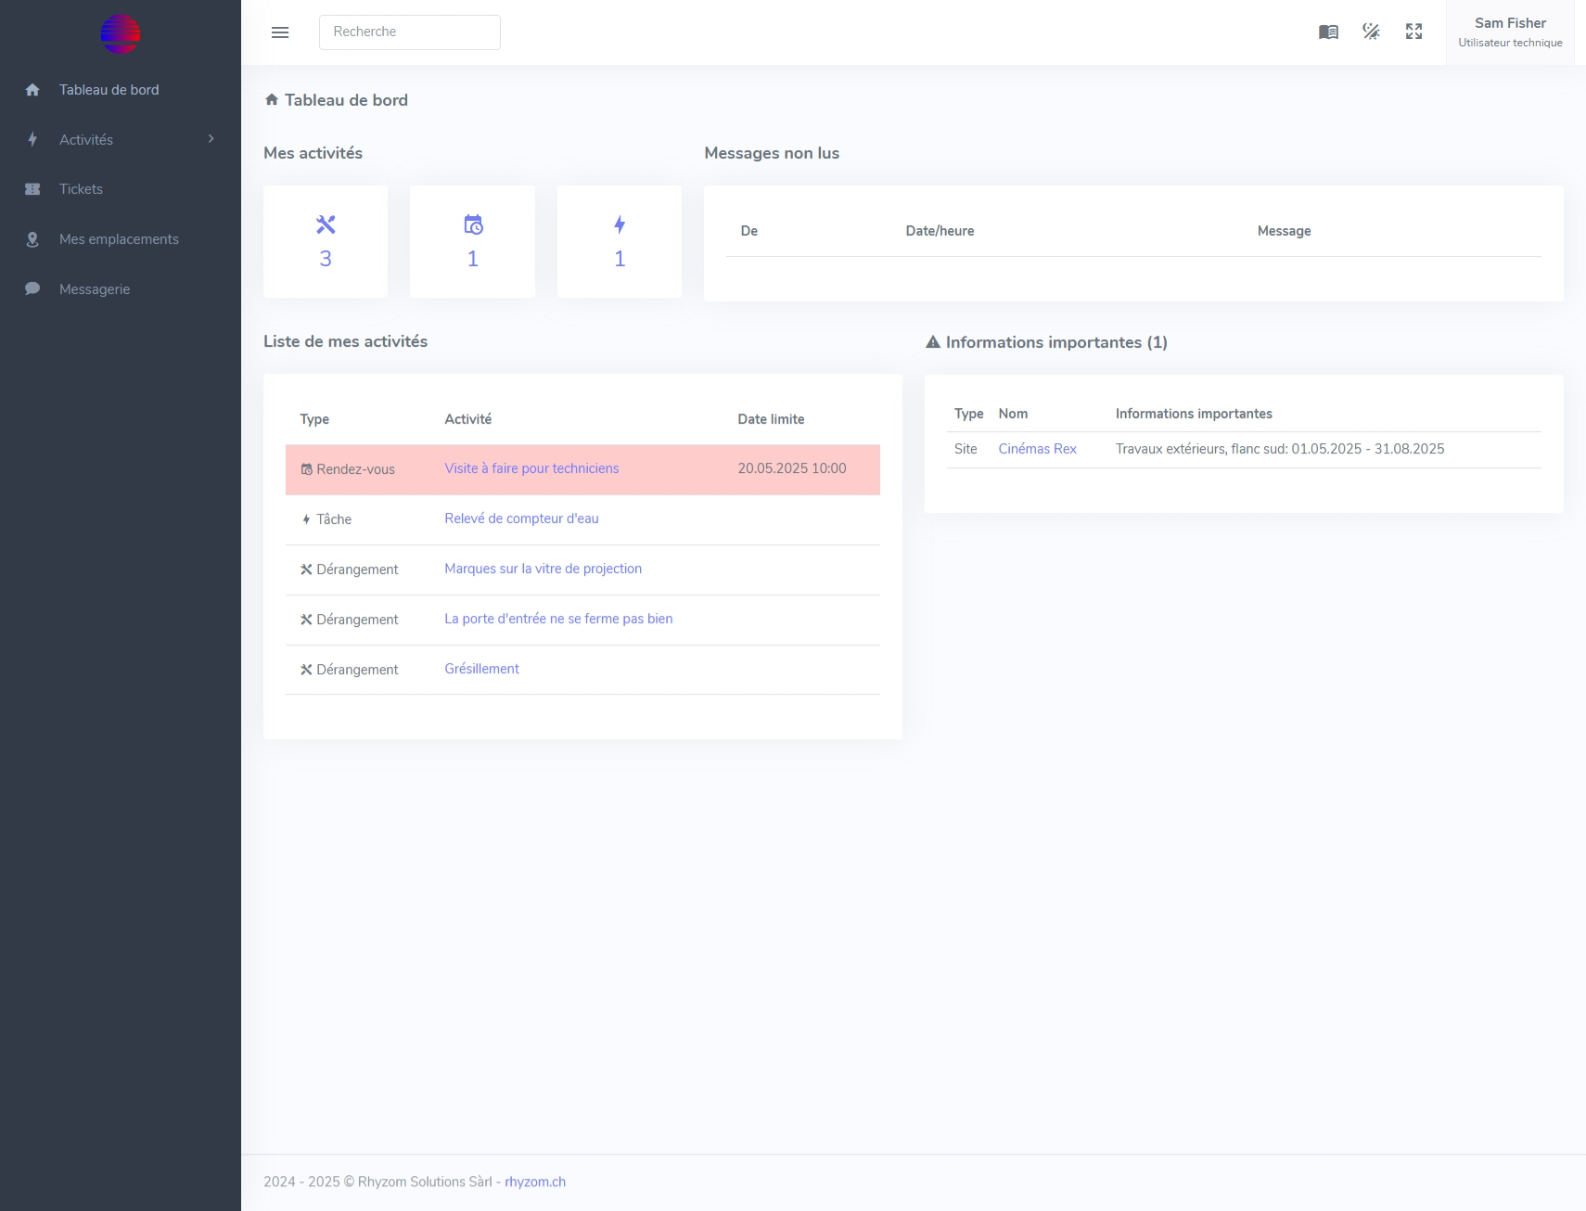Open the Sam Fisher user menu
This screenshot has width=1586, height=1211.
1509,32
